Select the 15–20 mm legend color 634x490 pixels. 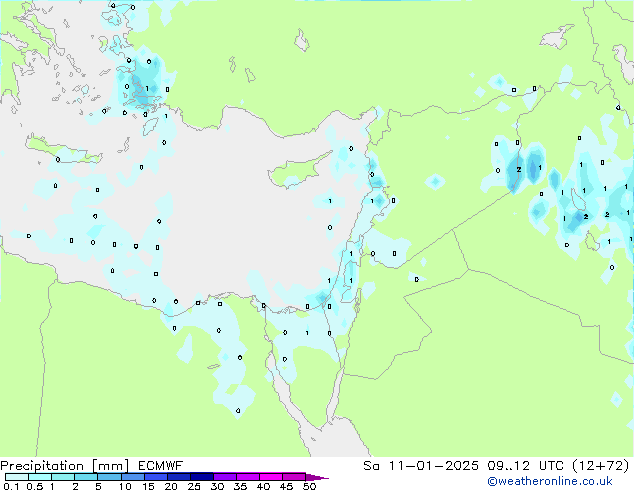(x=155, y=477)
